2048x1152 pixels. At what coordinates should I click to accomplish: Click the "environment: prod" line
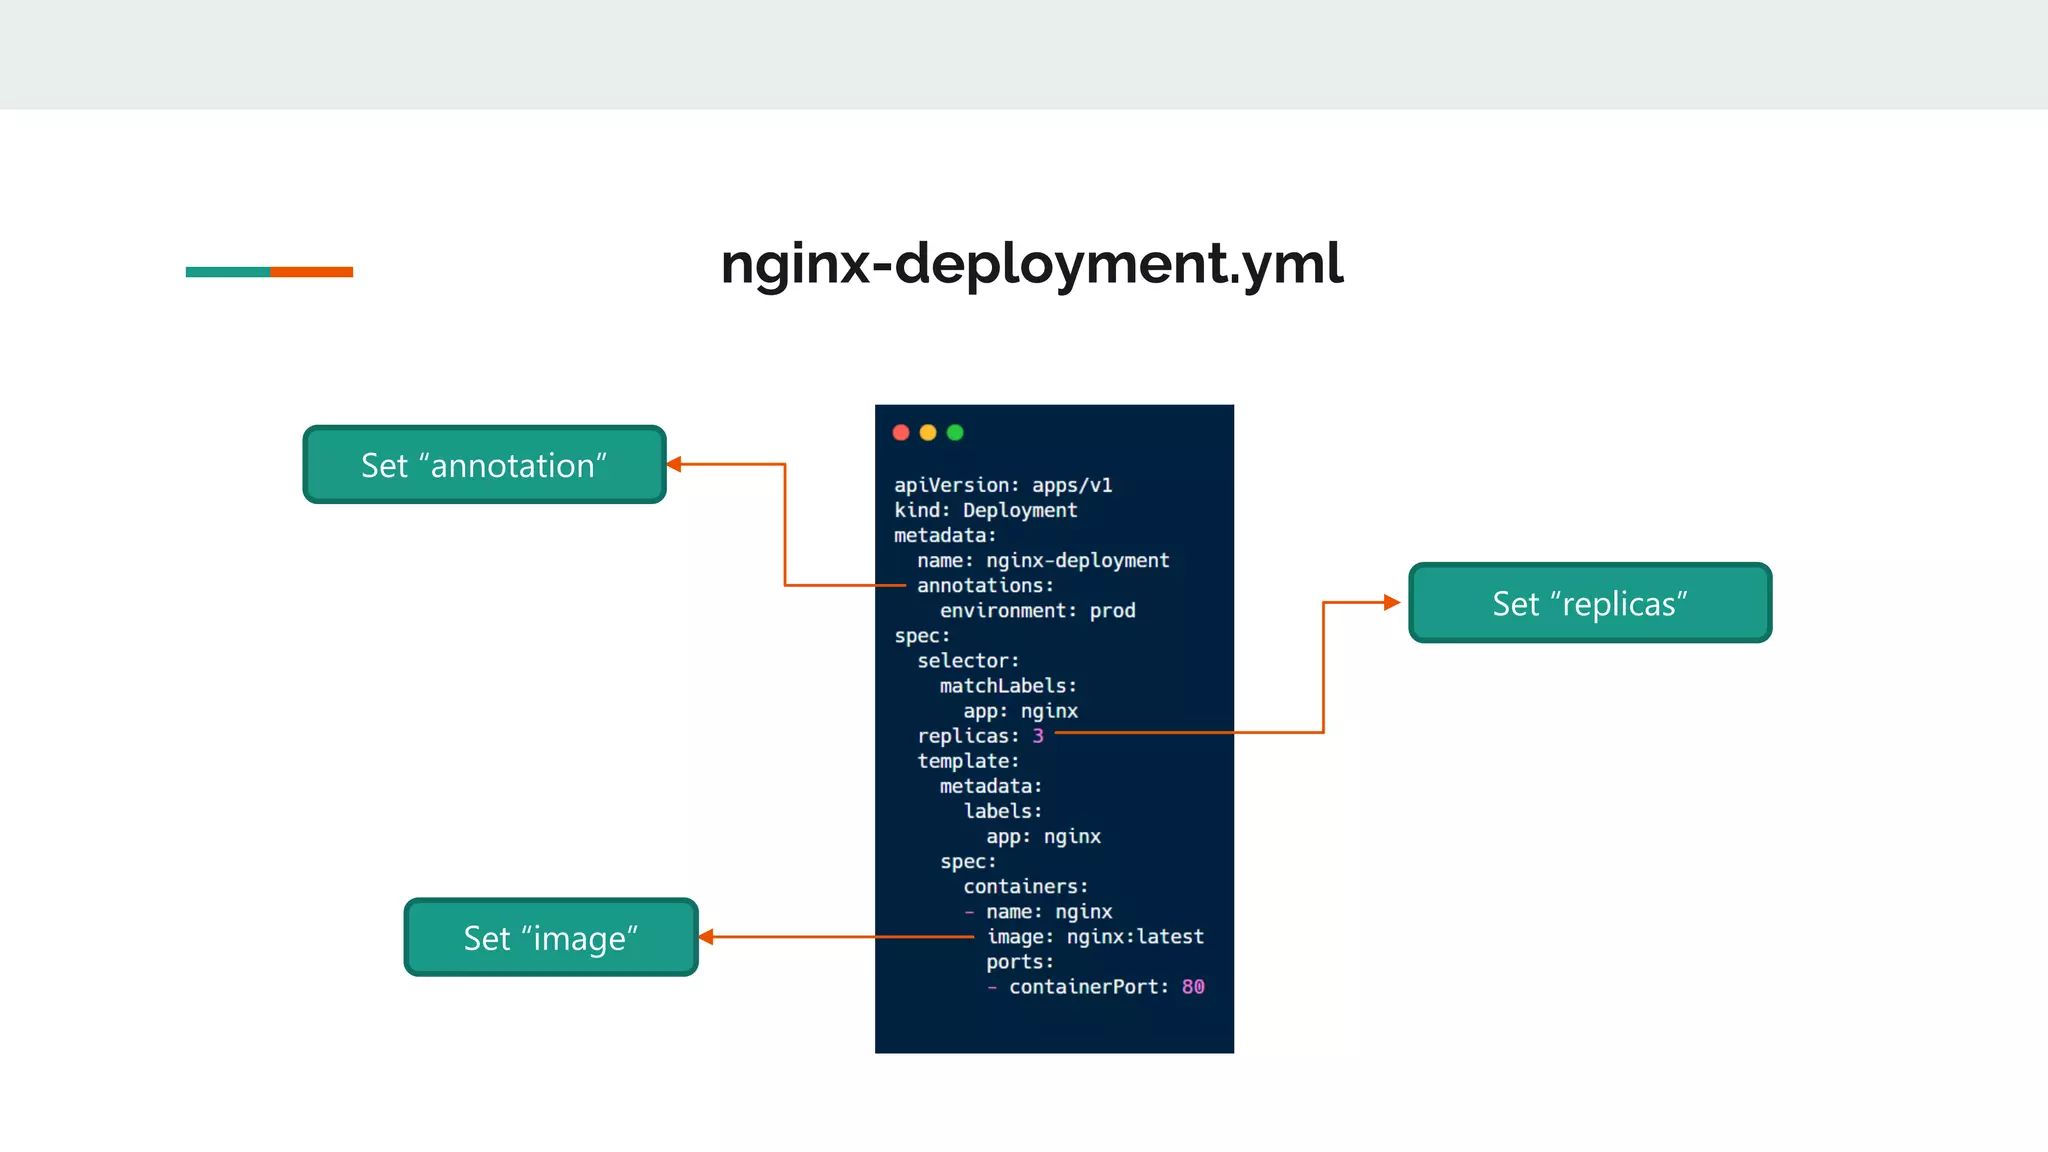click(1038, 610)
